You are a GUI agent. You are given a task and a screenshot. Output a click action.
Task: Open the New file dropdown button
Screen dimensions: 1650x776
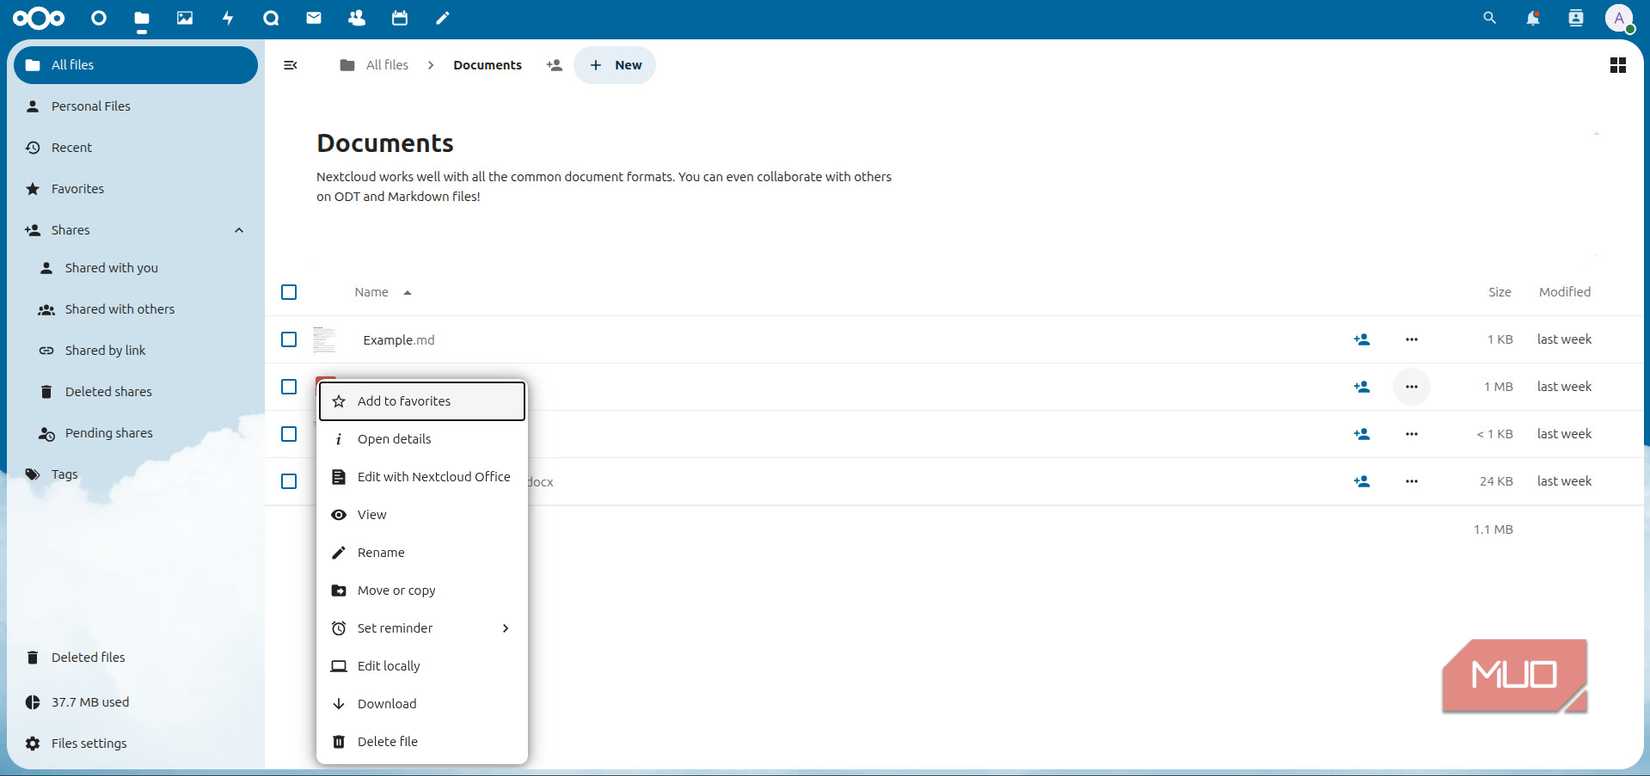(x=615, y=65)
